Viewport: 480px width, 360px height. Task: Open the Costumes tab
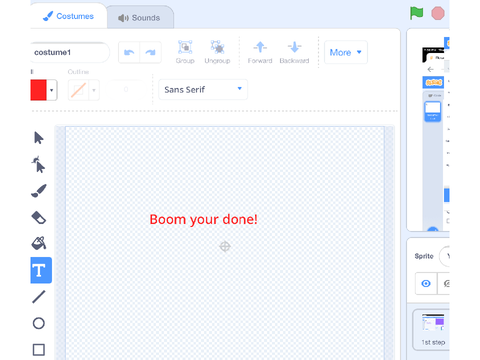[69, 16]
